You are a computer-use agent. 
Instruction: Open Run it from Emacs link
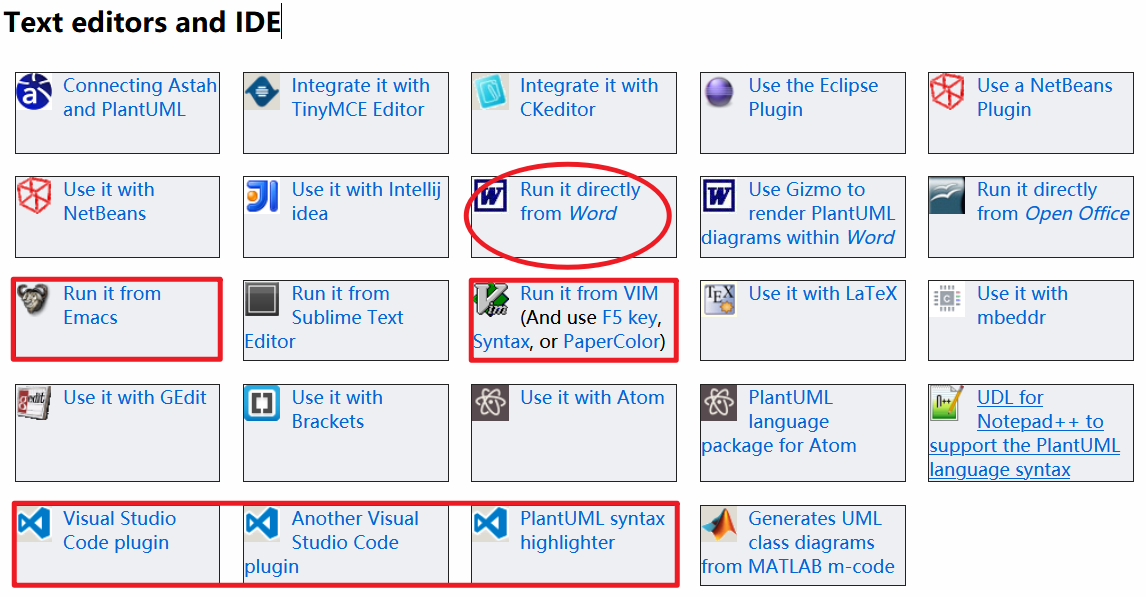point(112,305)
